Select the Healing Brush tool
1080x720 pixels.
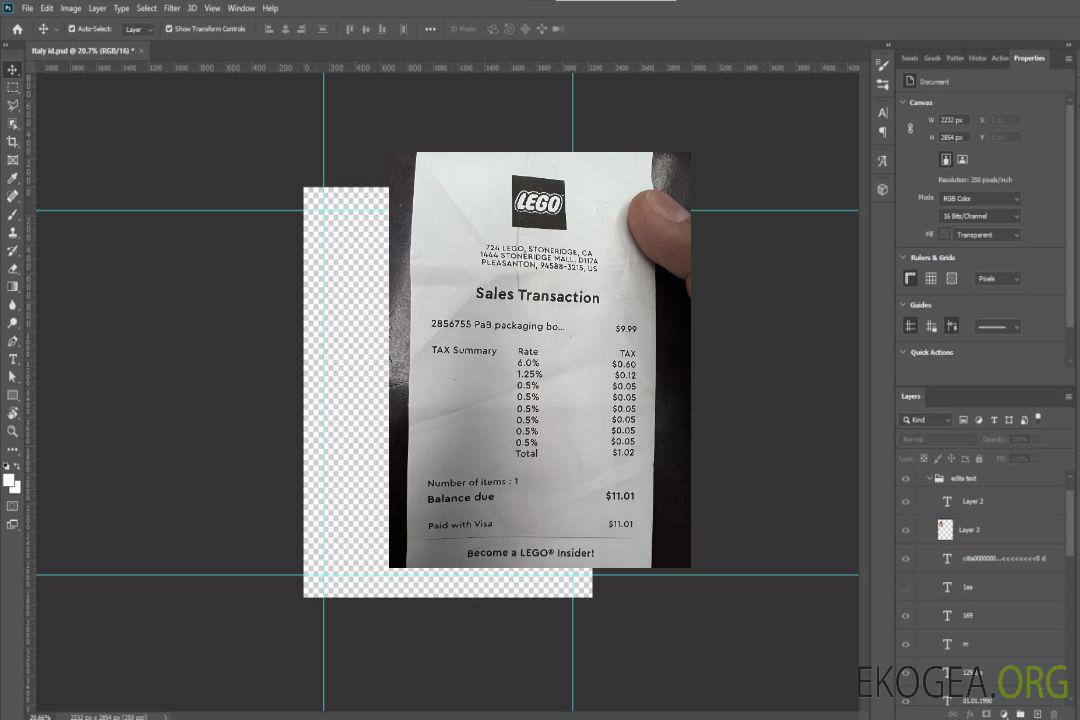pos(12,196)
